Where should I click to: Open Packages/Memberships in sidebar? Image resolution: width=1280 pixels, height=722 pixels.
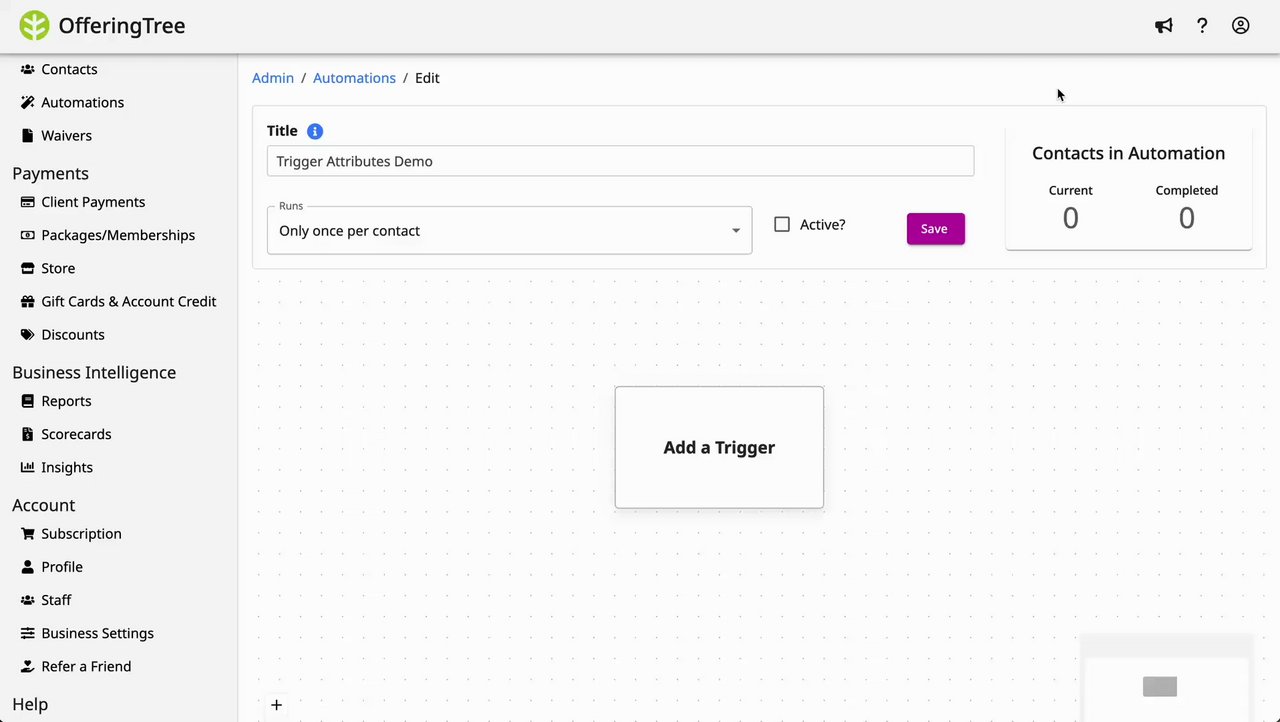click(118, 235)
